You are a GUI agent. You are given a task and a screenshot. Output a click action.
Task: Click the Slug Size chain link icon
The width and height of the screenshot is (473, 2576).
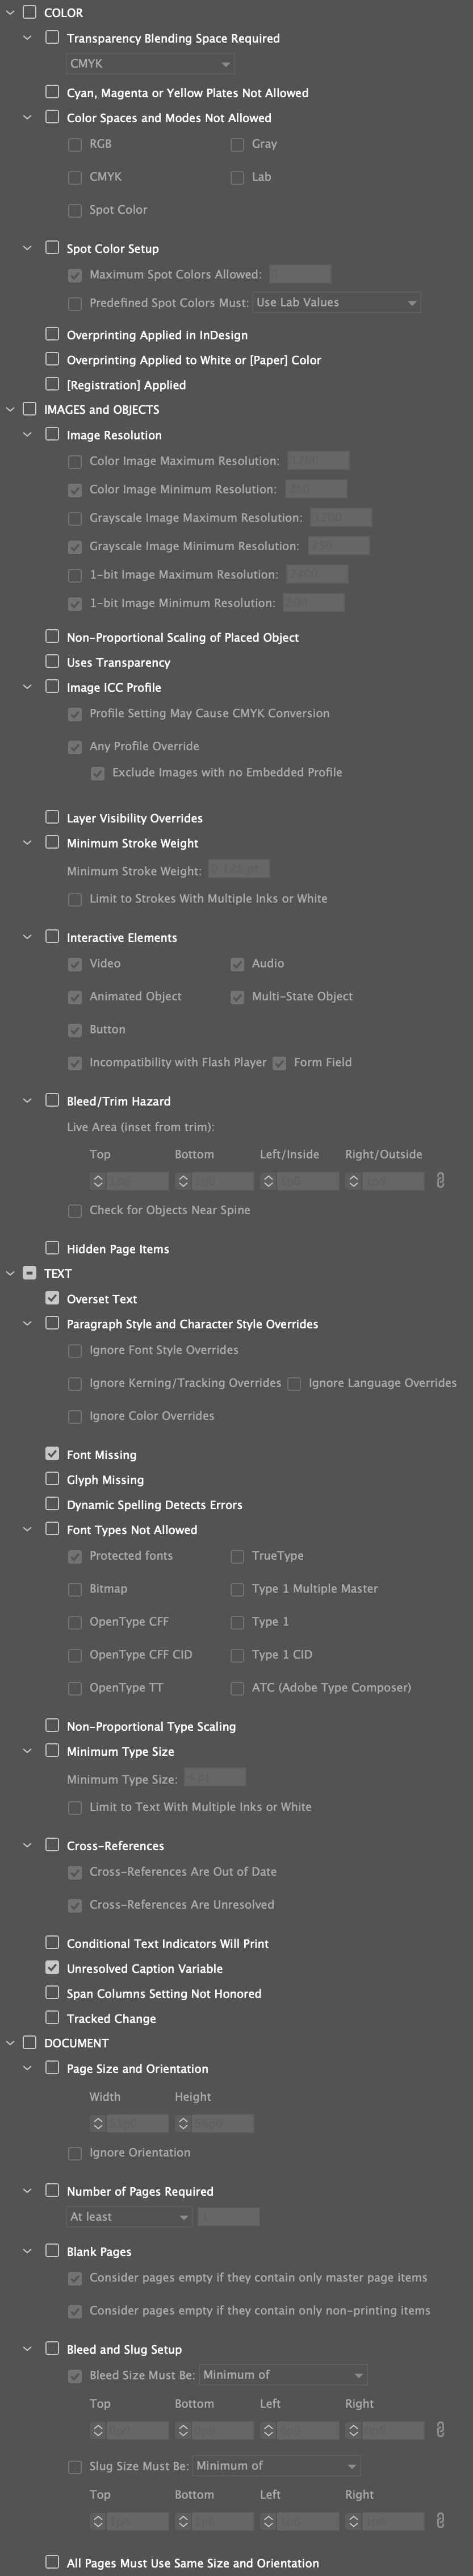point(439,2521)
